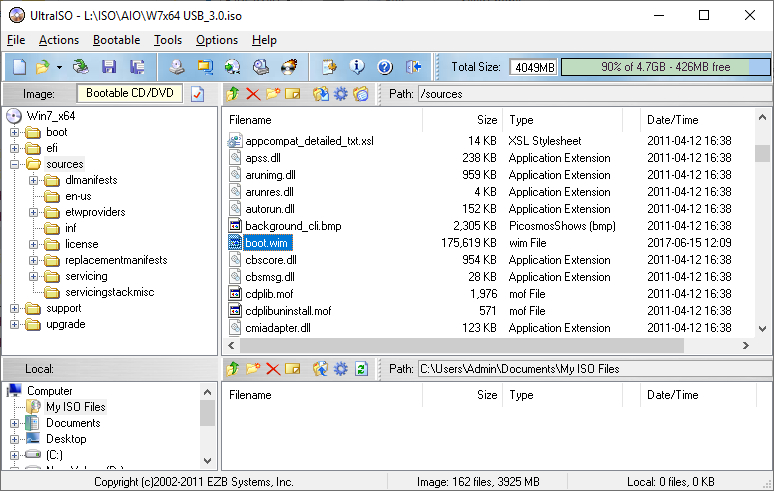Image resolution: width=774 pixels, height=491 pixels.
Task: Click the Extract files icon in the image pane
Action: point(321,93)
